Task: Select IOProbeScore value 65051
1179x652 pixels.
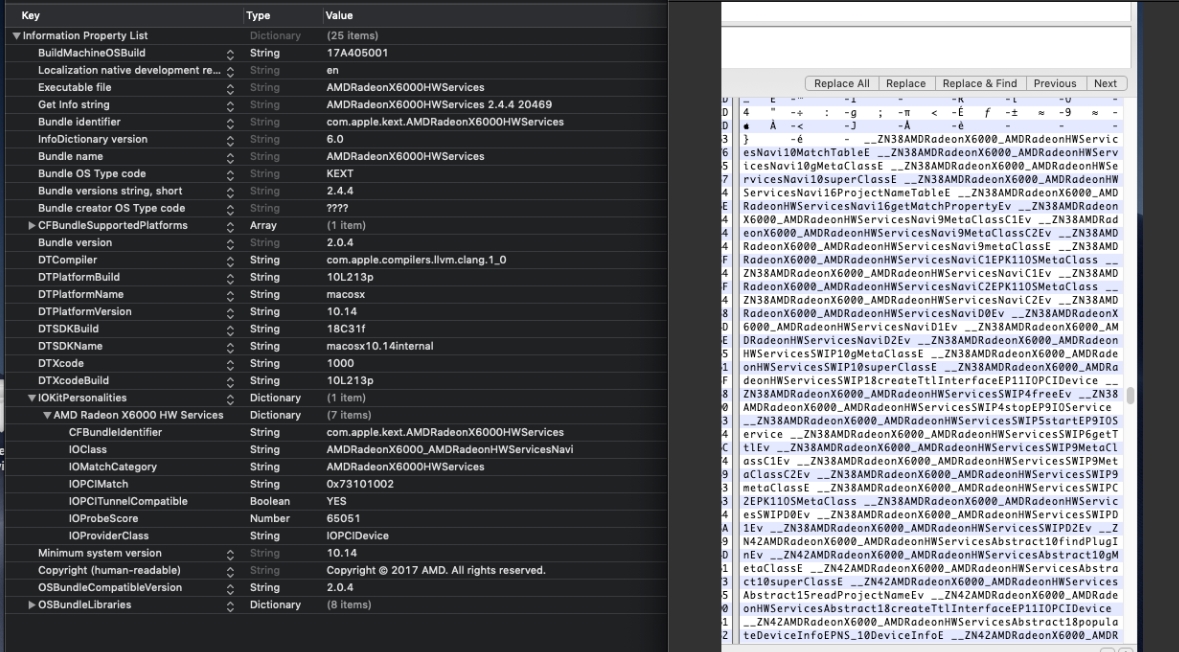Action: (343, 519)
